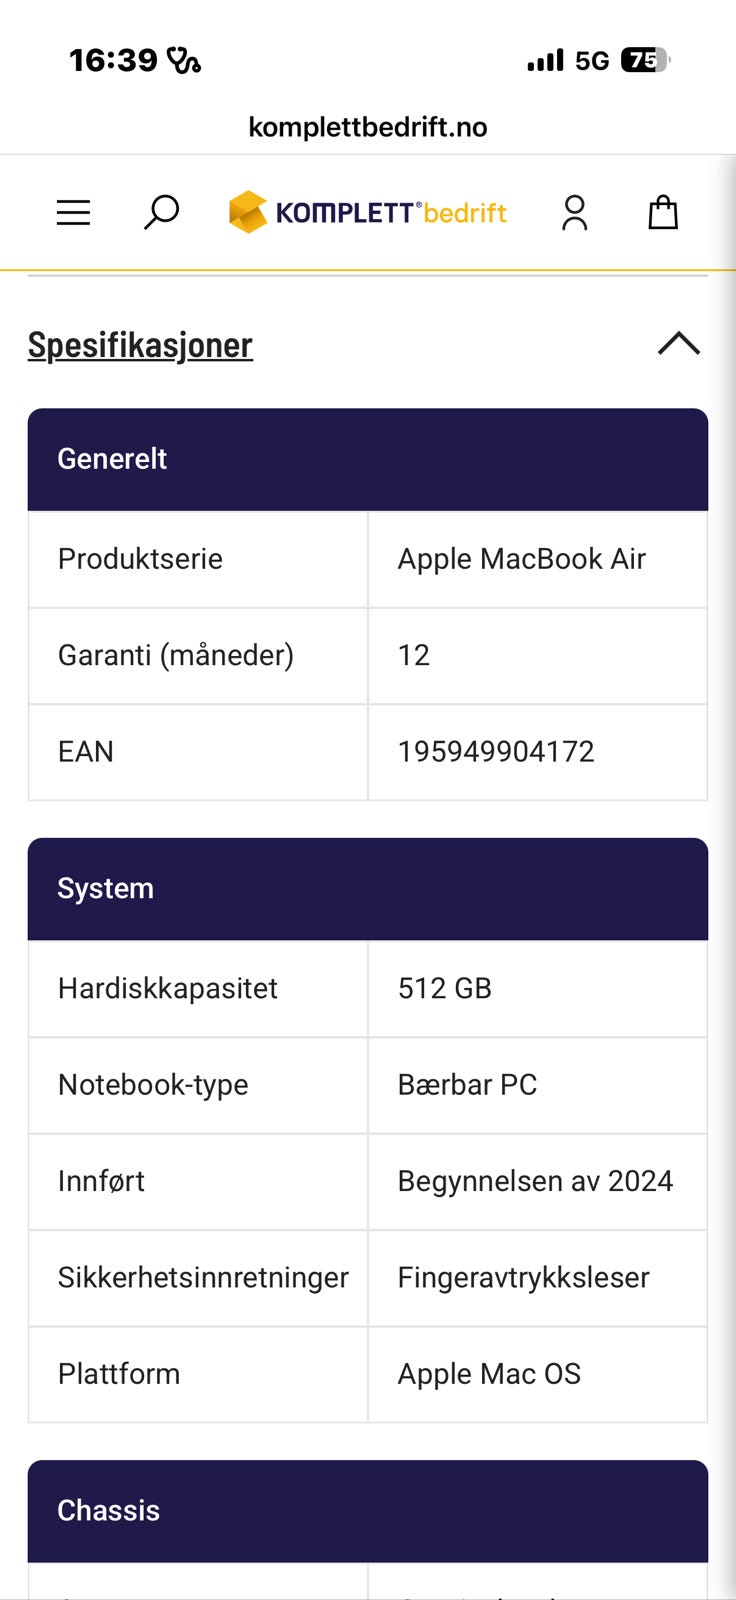Click the Apple MacBook Air value
Screen dimensions: 736x1600
click(x=522, y=559)
